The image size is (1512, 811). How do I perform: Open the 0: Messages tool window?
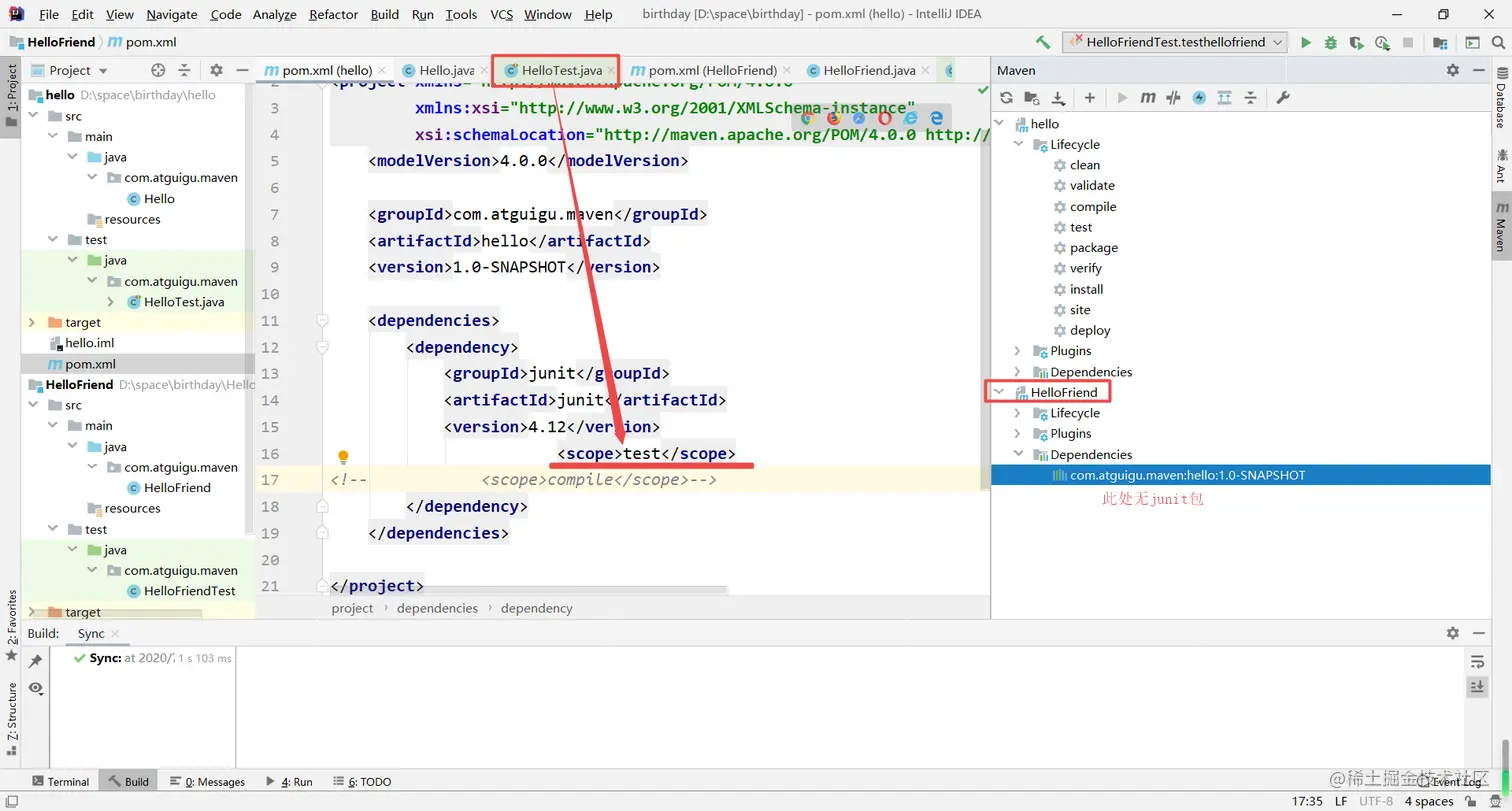(207, 782)
